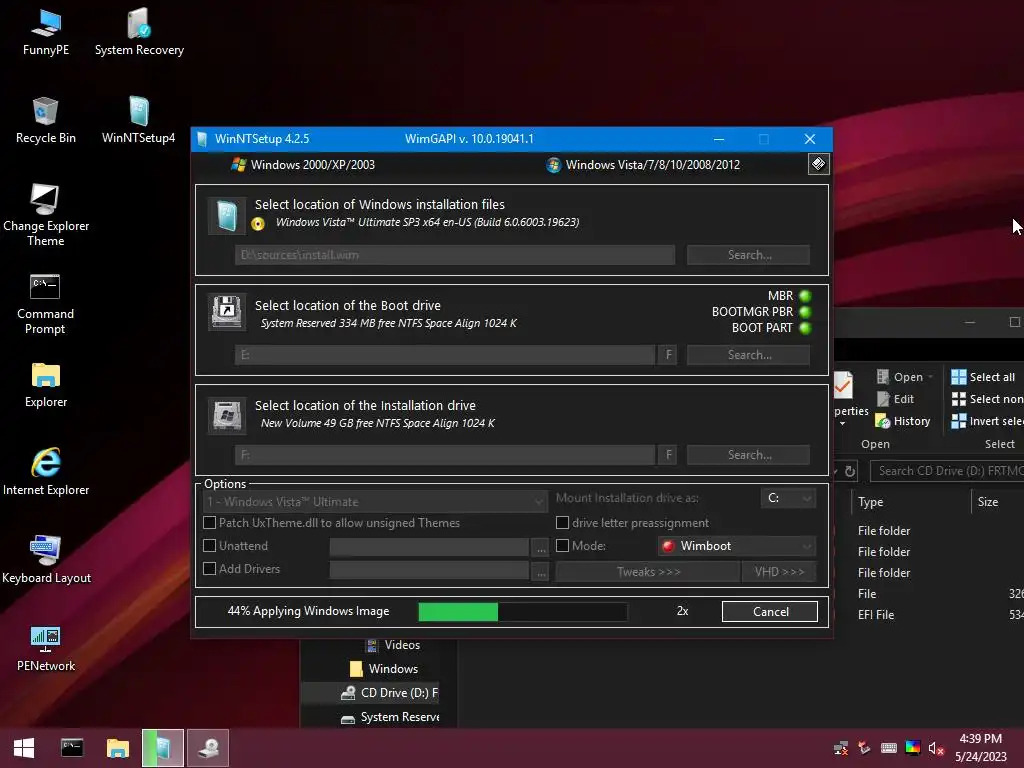Open File Explorer from the taskbar

point(118,748)
